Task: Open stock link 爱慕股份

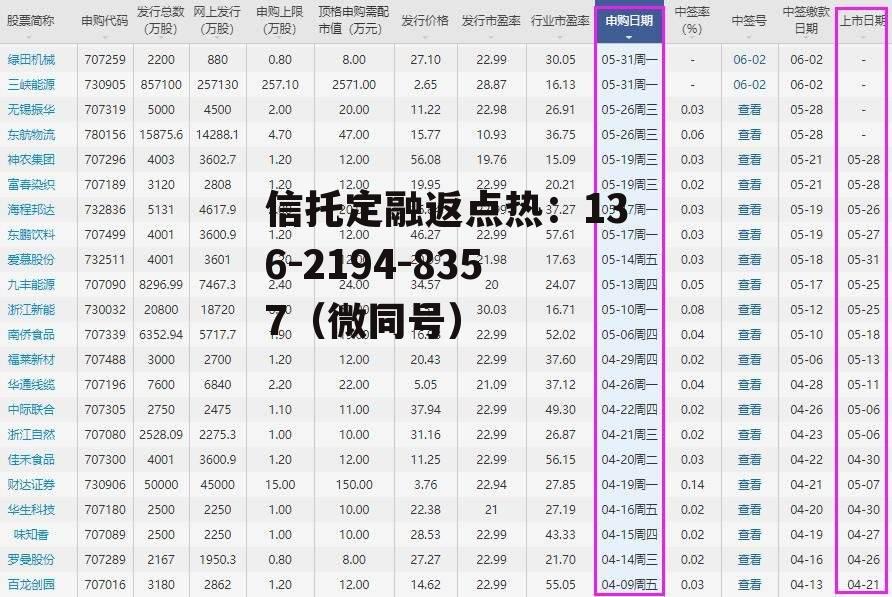Action: click(31, 260)
